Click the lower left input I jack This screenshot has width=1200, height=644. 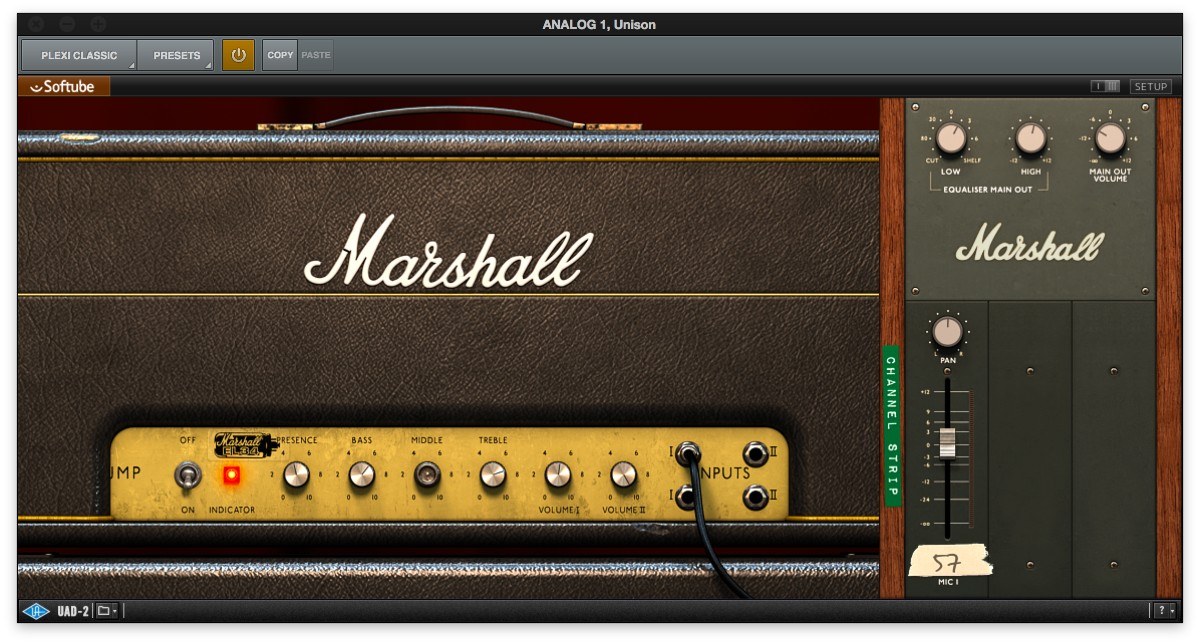(686, 495)
